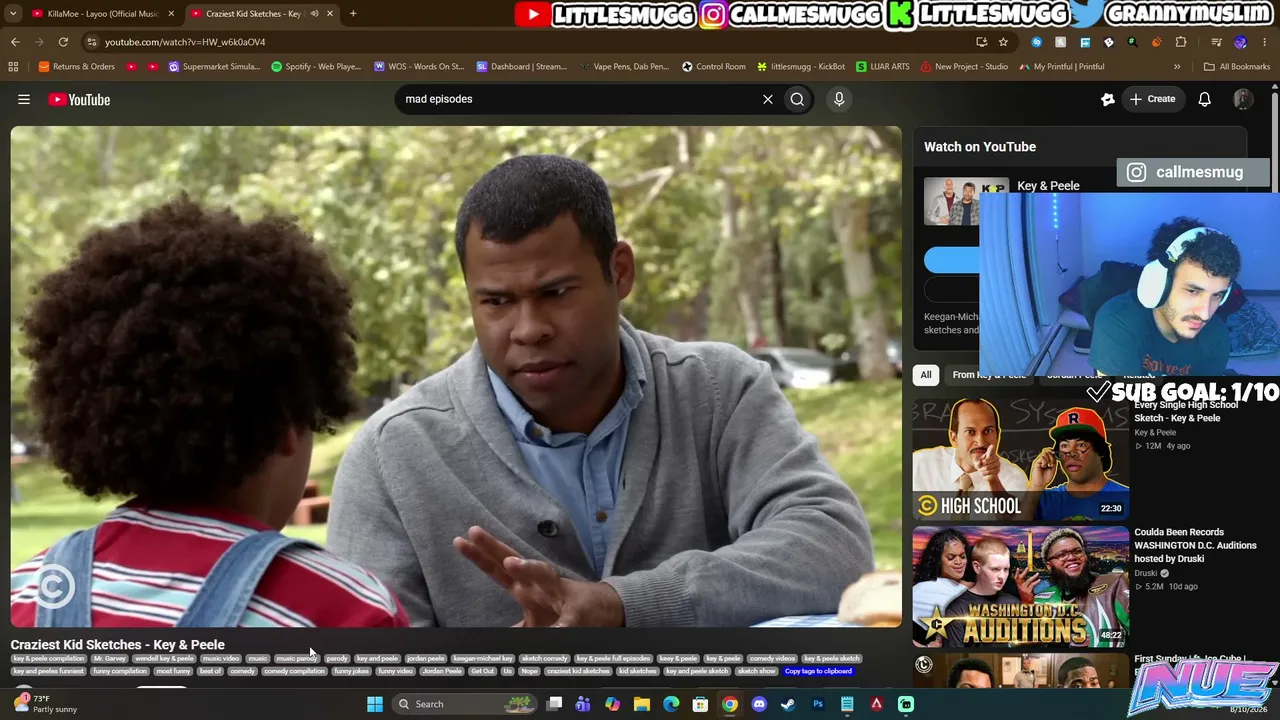Image resolution: width=1280 pixels, height=720 pixels.
Task: Start voice search with microphone icon
Action: point(839,99)
